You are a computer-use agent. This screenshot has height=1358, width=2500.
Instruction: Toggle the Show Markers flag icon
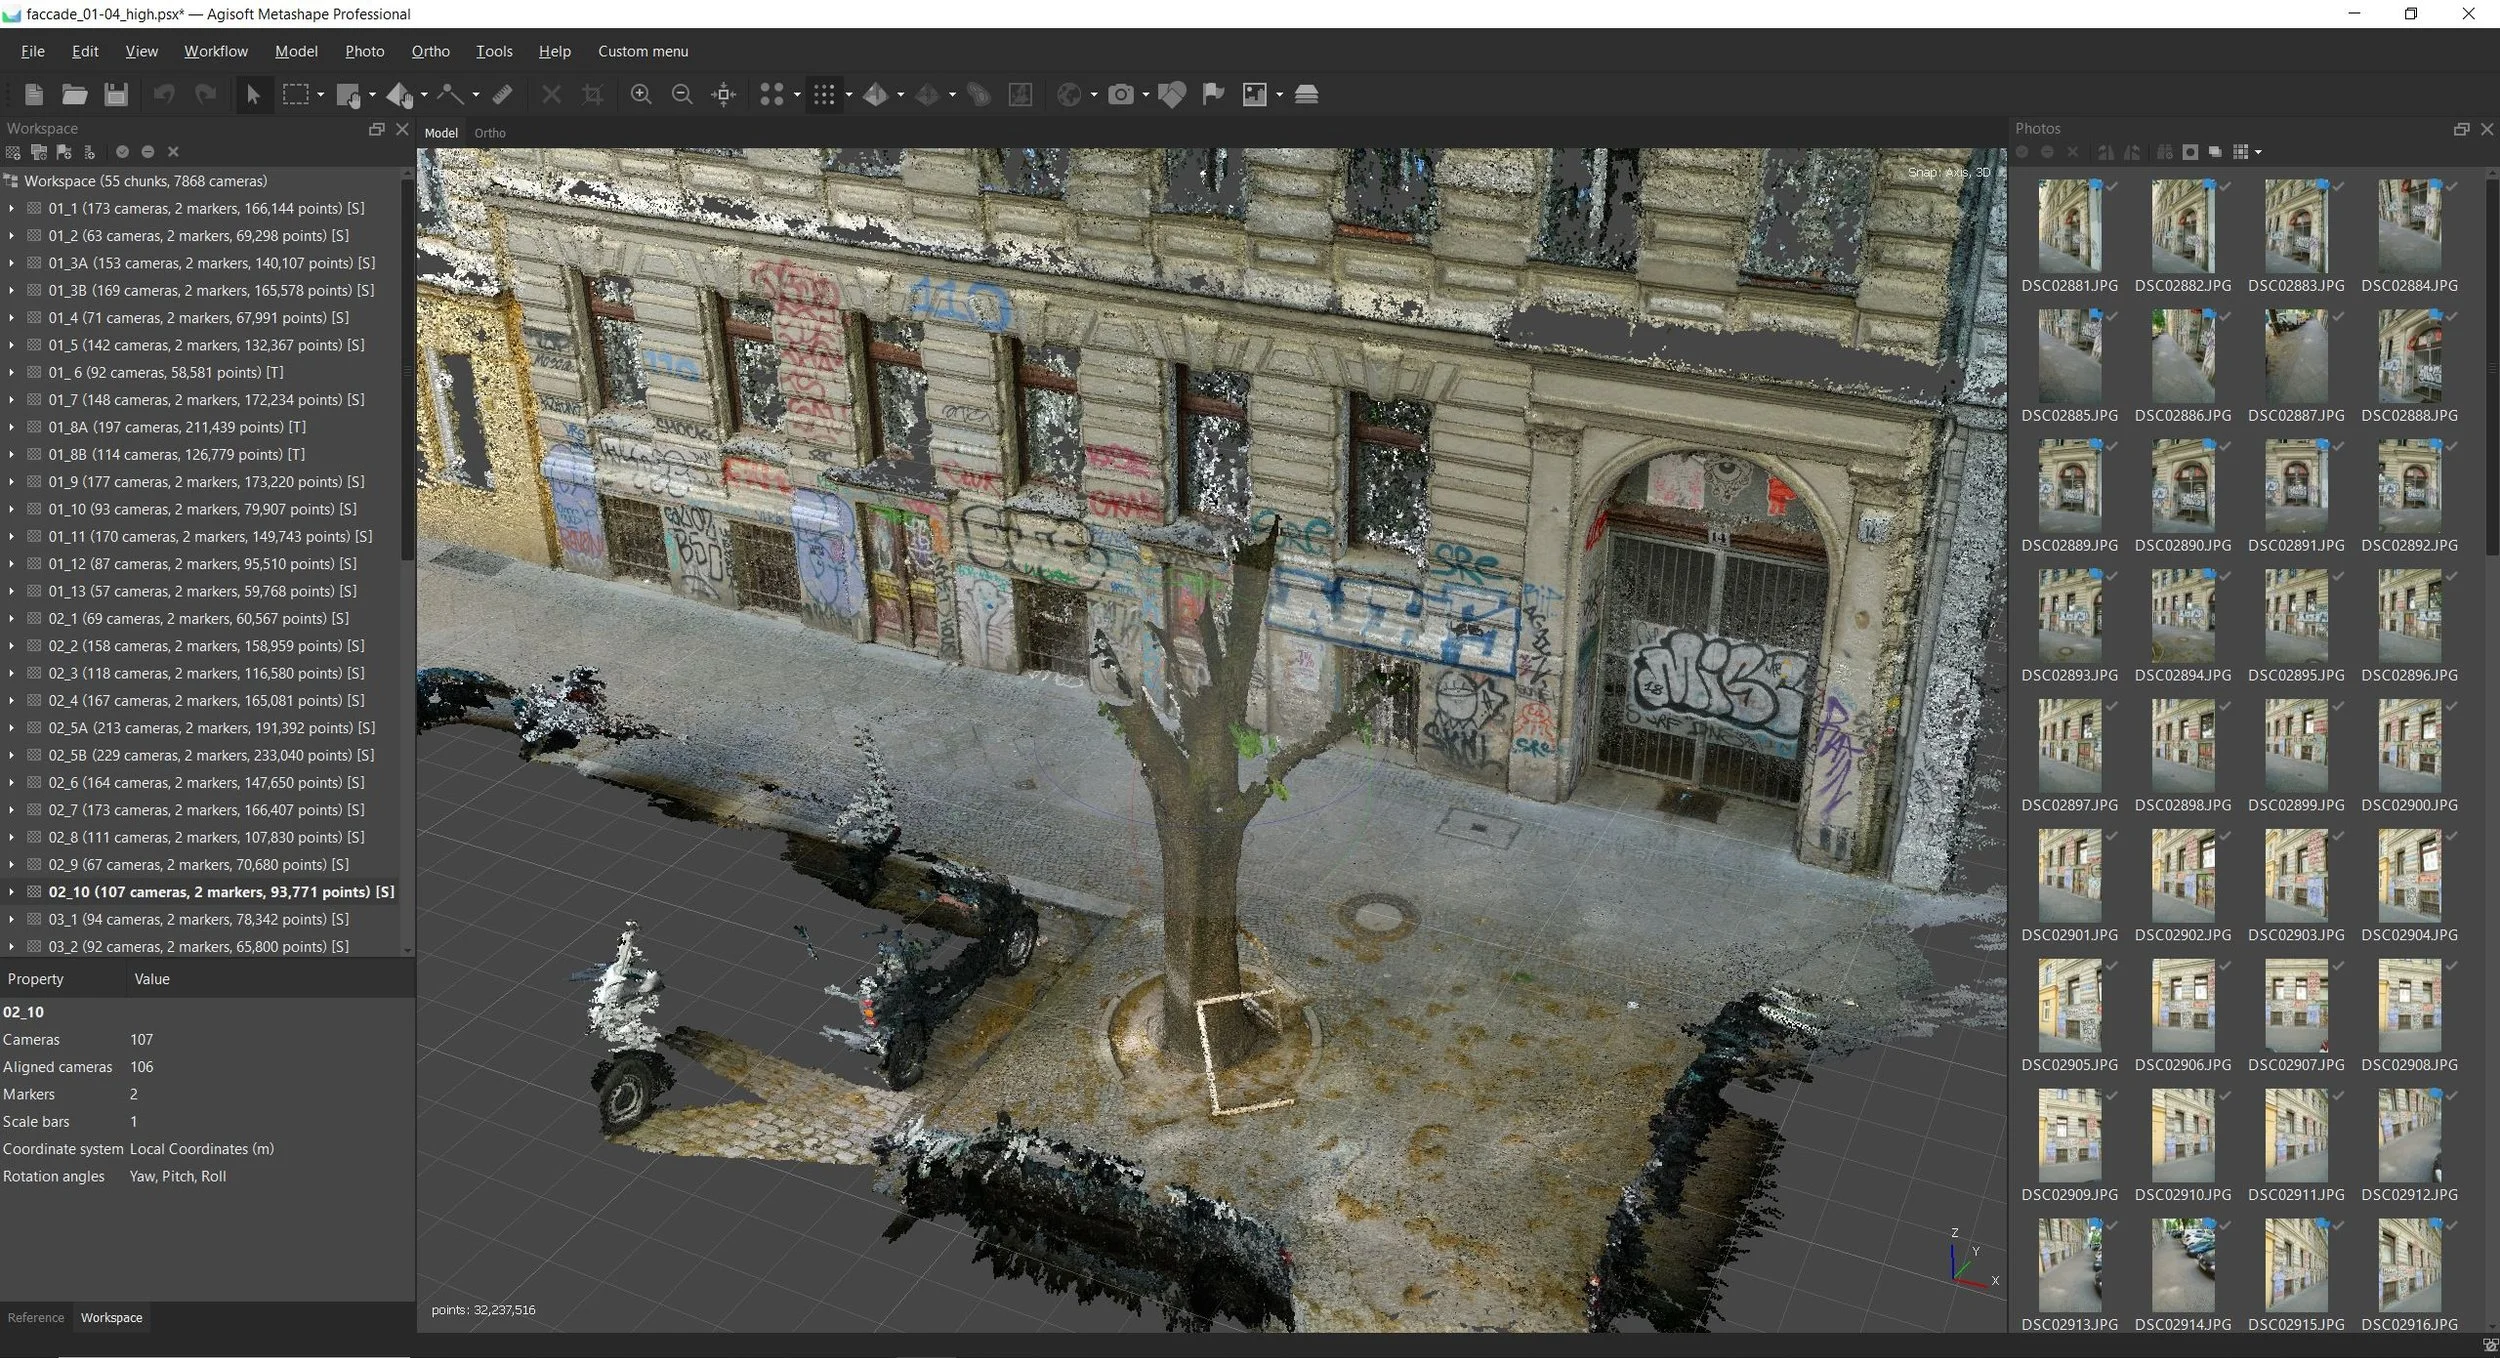coord(1213,94)
